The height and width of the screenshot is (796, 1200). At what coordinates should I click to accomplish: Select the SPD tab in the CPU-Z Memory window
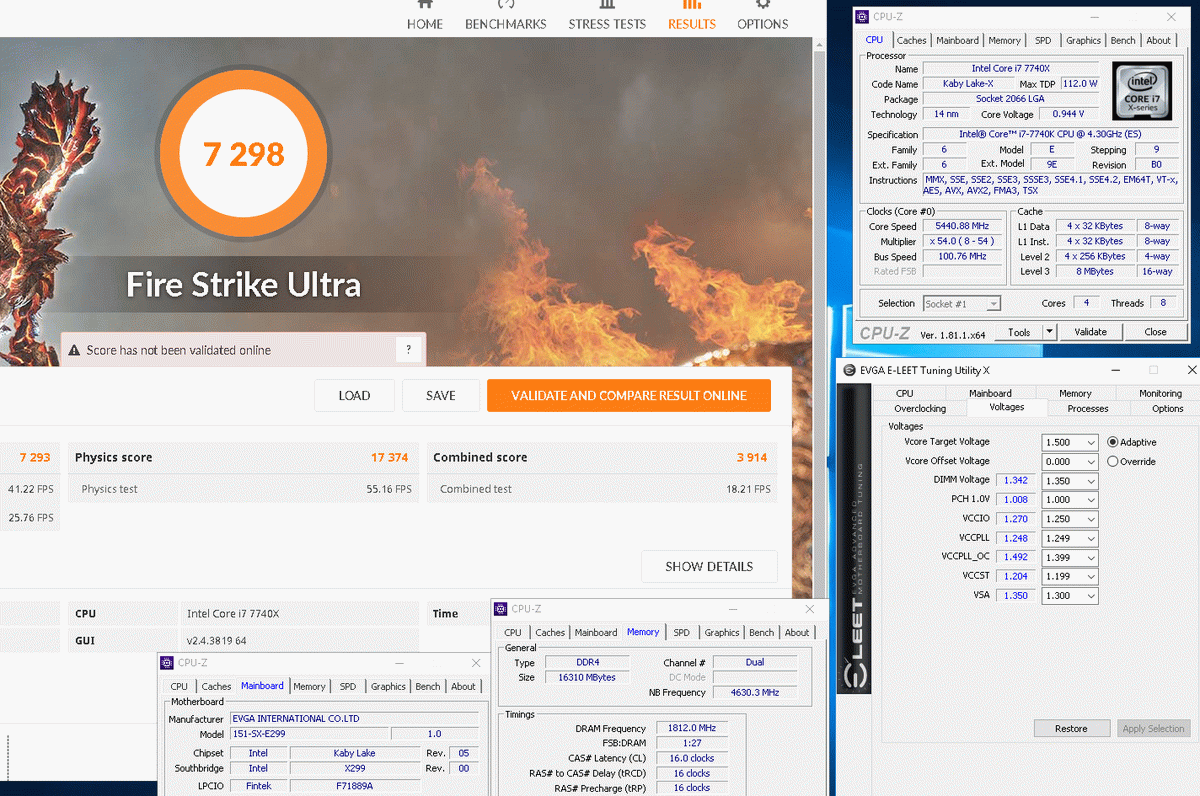tap(681, 632)
